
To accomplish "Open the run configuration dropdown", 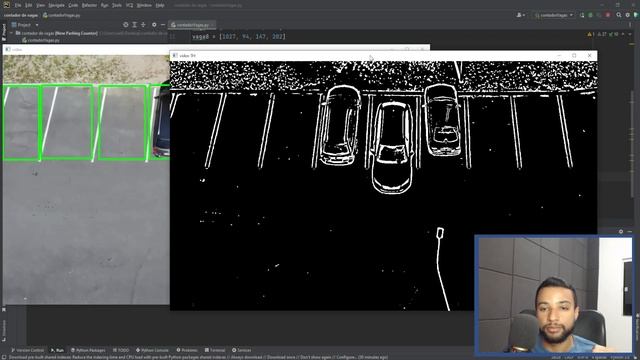I will point(553,15).
